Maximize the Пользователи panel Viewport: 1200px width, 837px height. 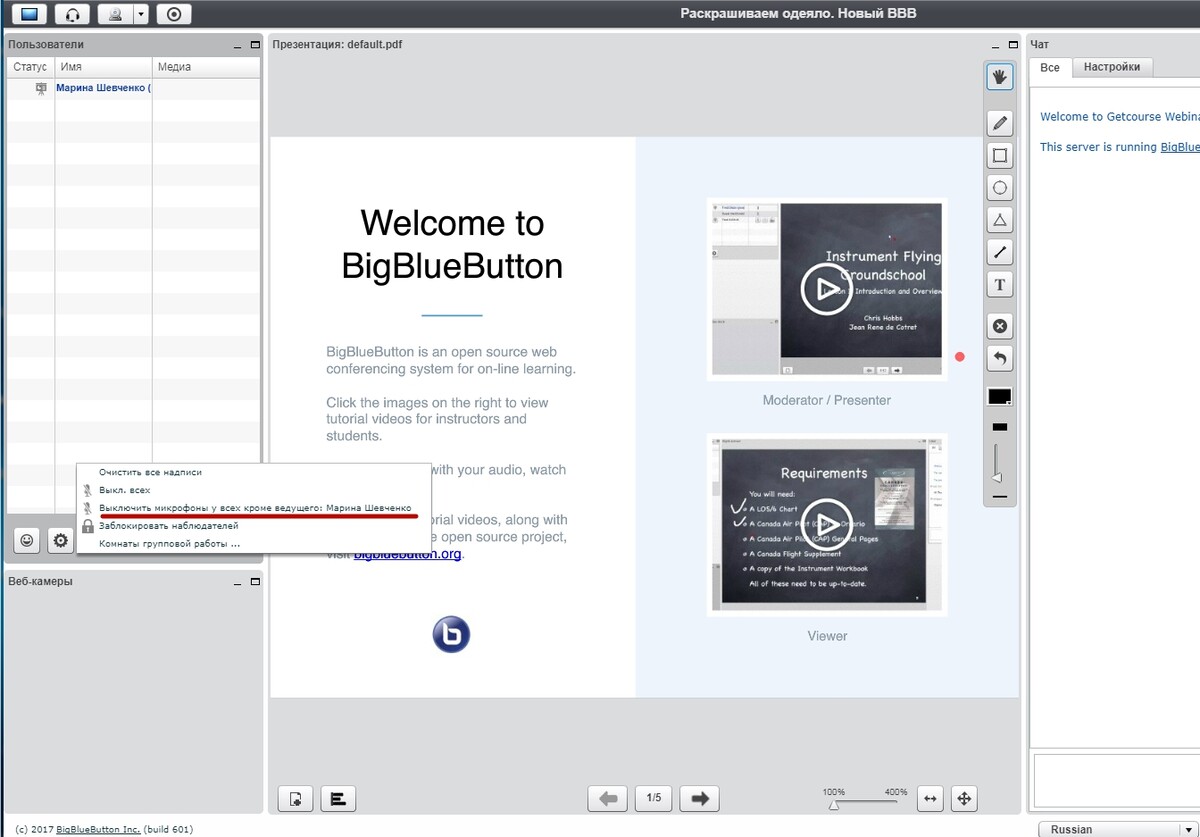pyautogui.click(x=254, y=45)
